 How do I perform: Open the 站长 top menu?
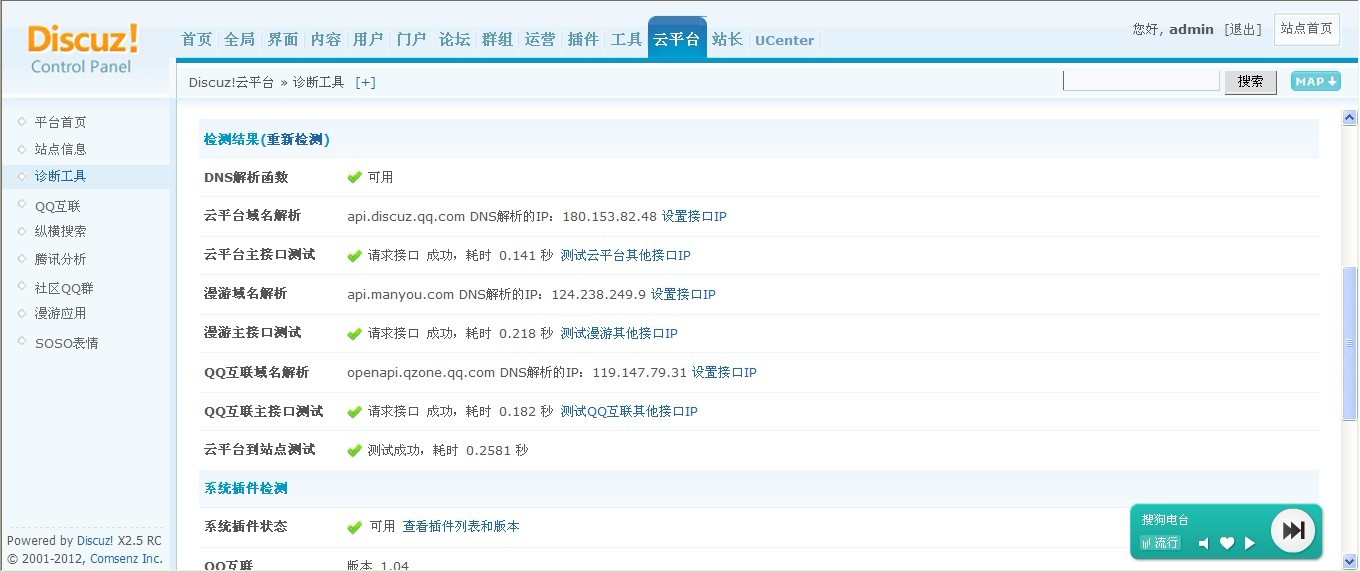pyautogui.click(x=727, y=40)
